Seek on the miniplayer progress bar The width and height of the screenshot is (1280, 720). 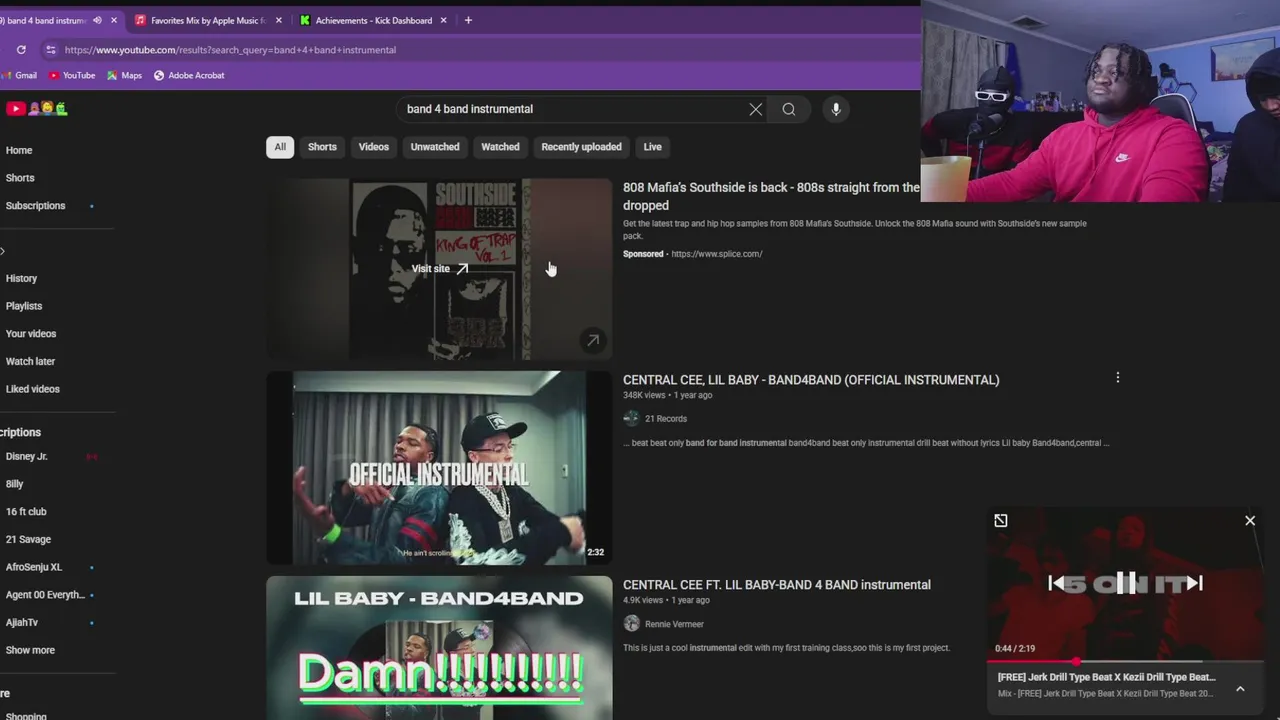click(x=1125, y=661)
